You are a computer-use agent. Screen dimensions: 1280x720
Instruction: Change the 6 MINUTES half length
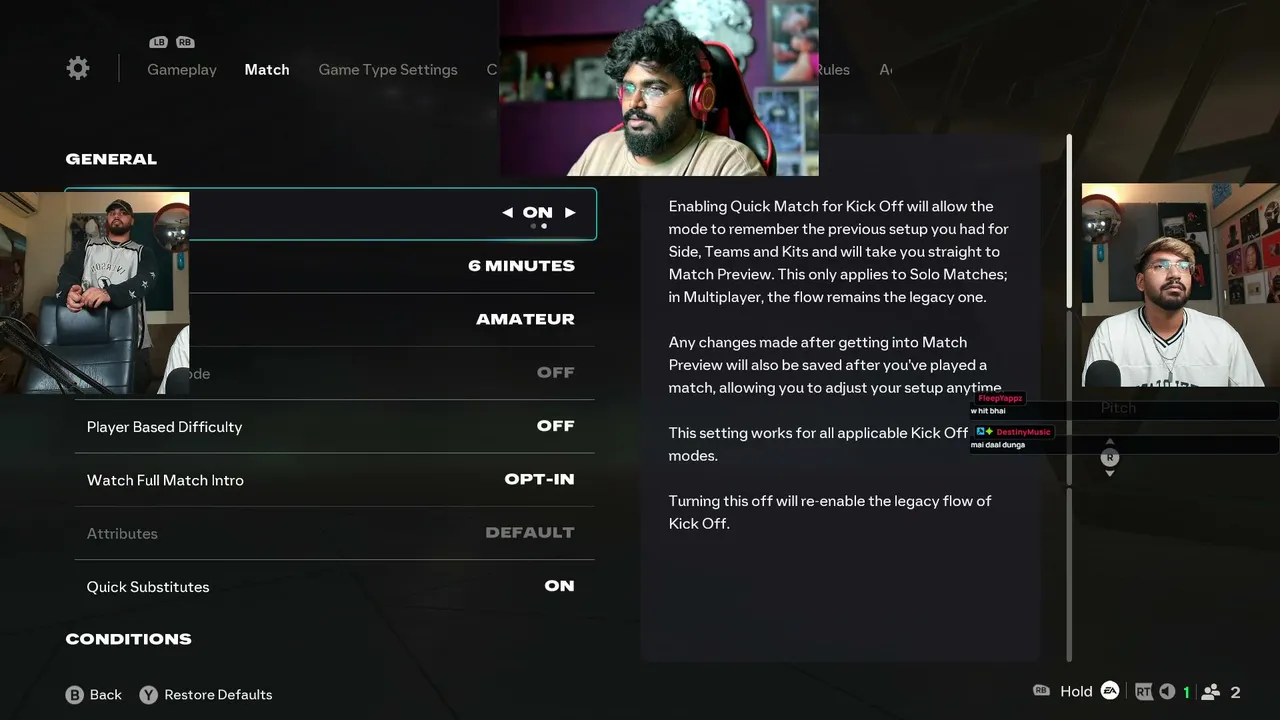pos(521,266)
